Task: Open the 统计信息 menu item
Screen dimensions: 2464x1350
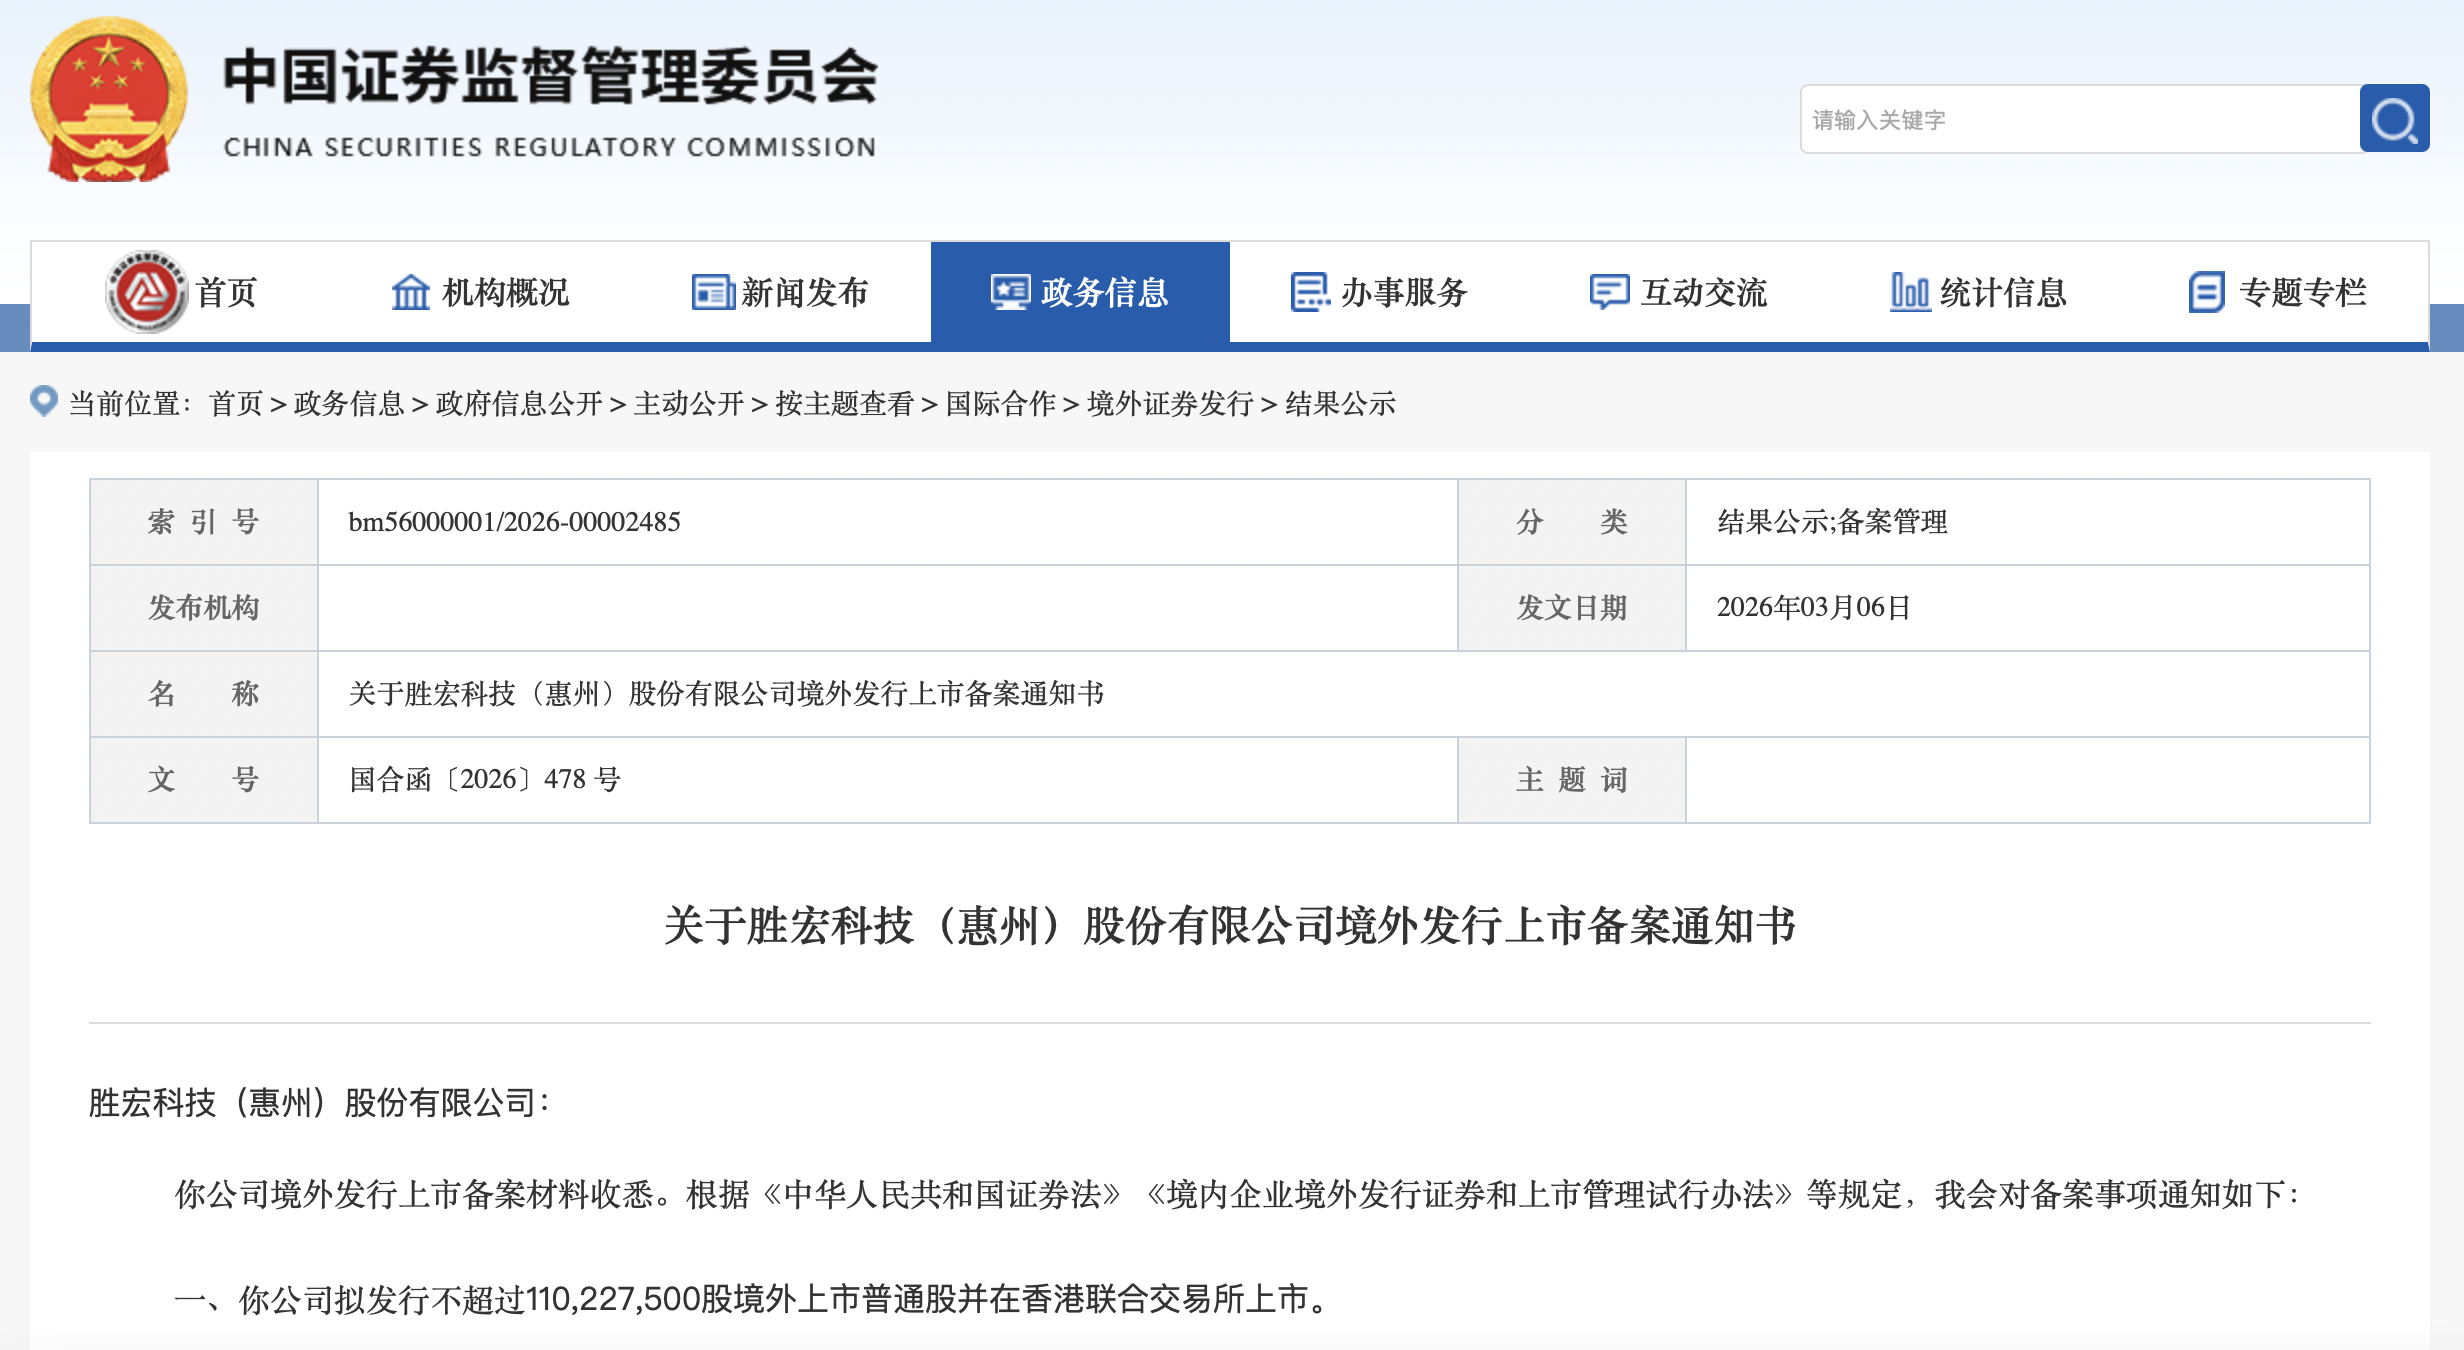Action: [2003, 292]
